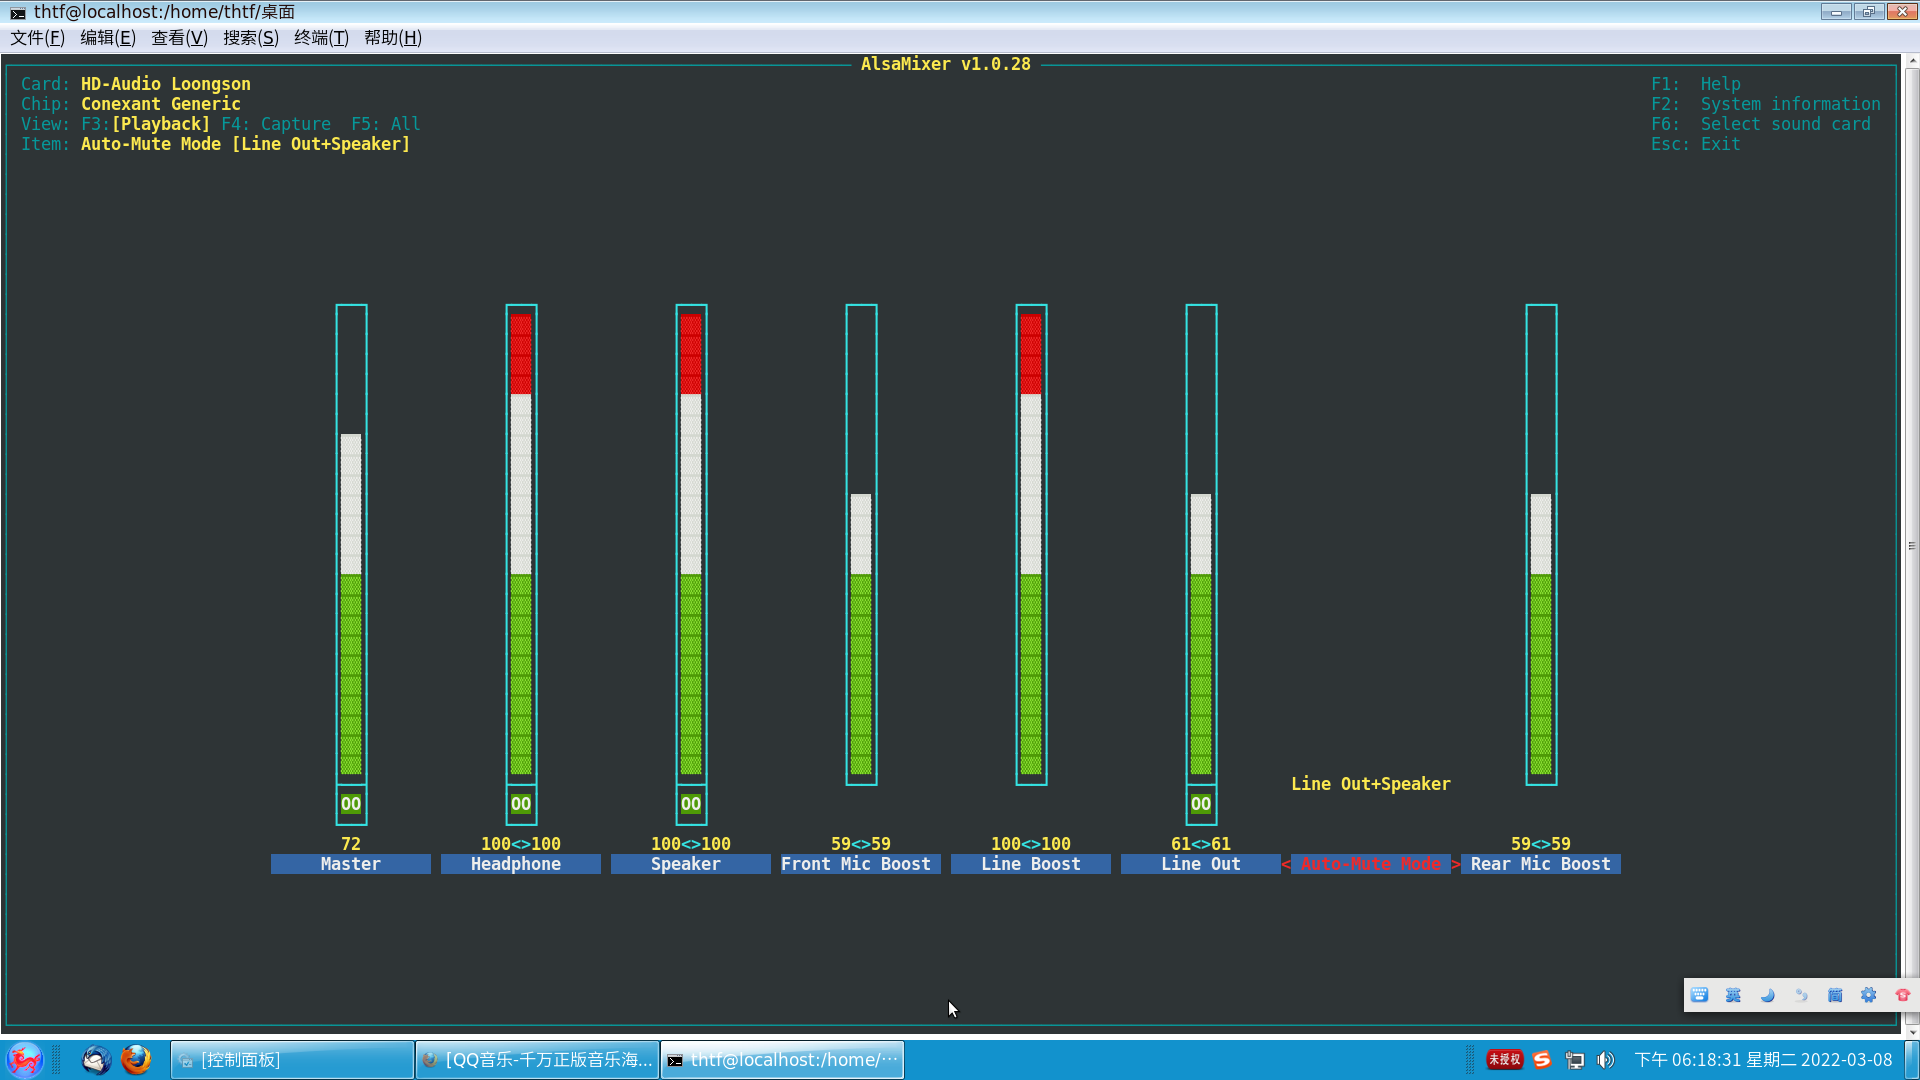Open the Thunderbird mail launcher
Viewport: 1920px width, 1080px height.
click(96, 1059)
